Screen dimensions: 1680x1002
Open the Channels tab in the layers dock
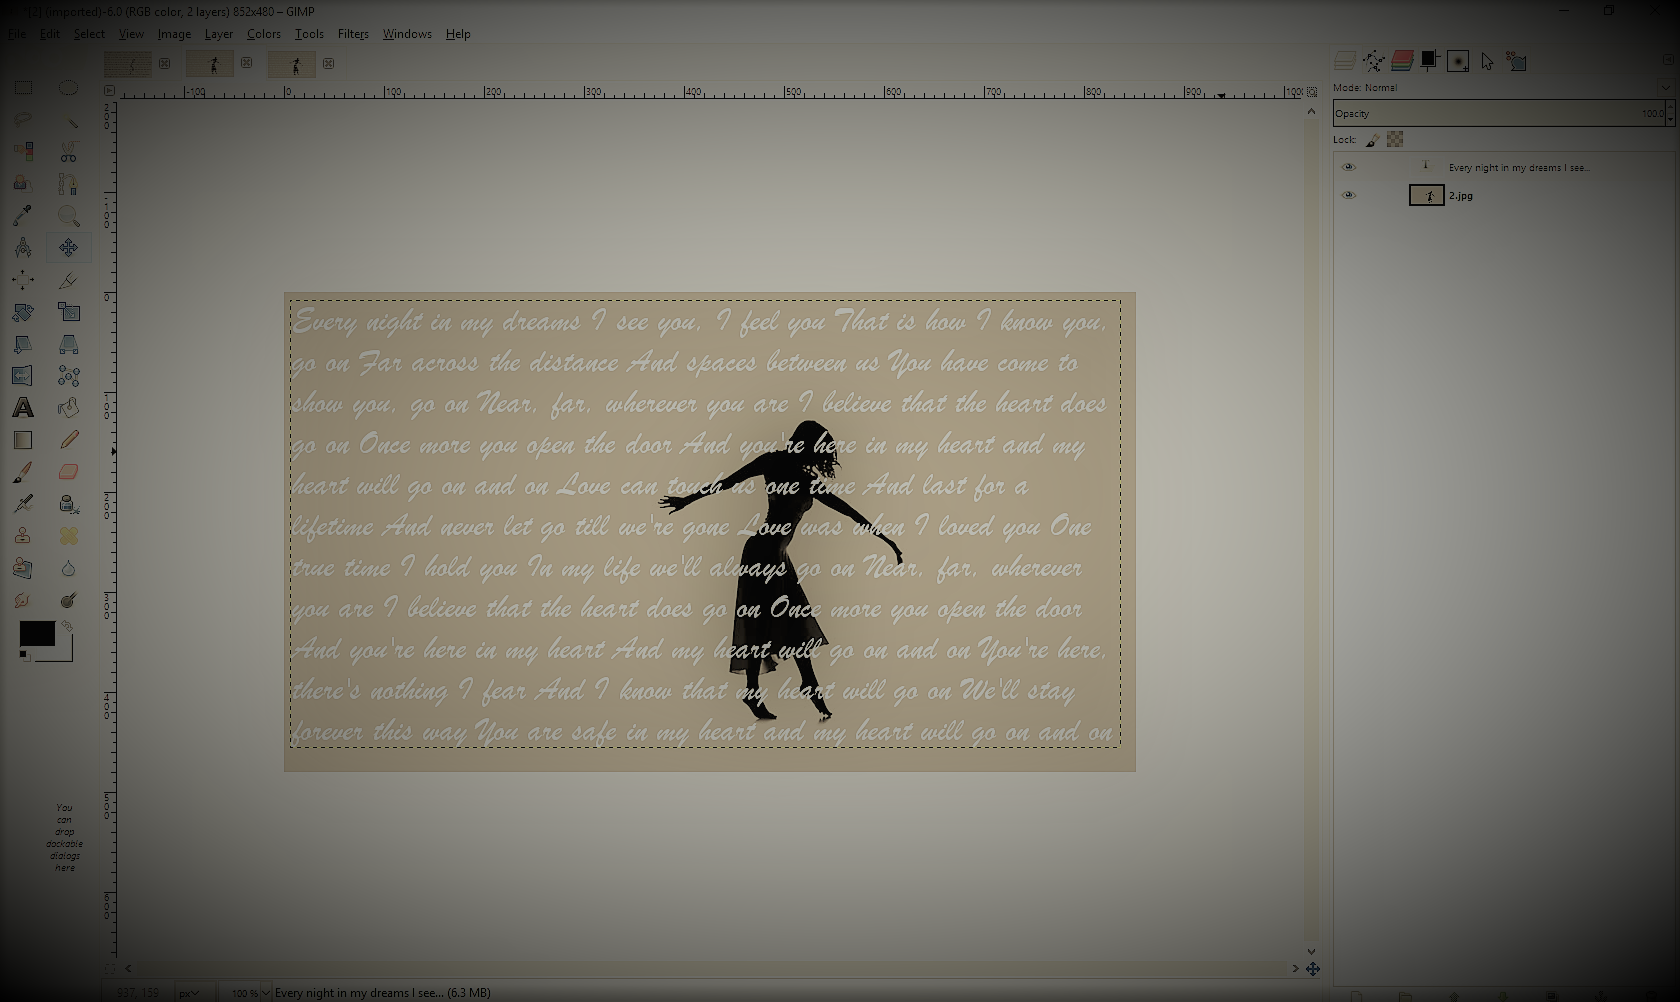point(1401,62)
